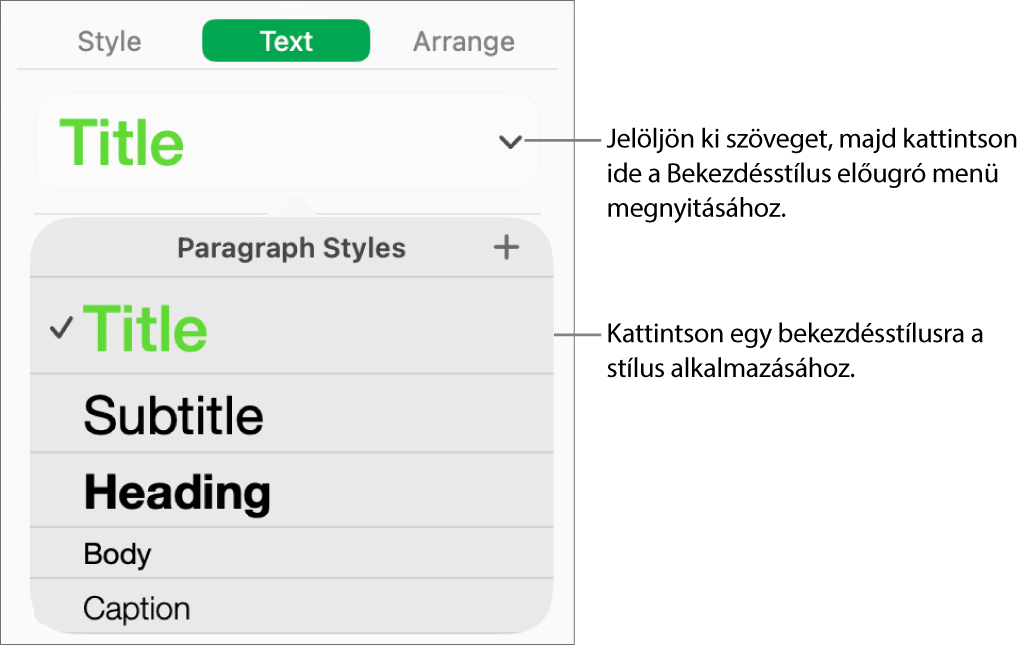This screenshot has height=646, width=1035.
Task: Create a new style using the + button
Action: pyautogui.click(x=507, y=247)
